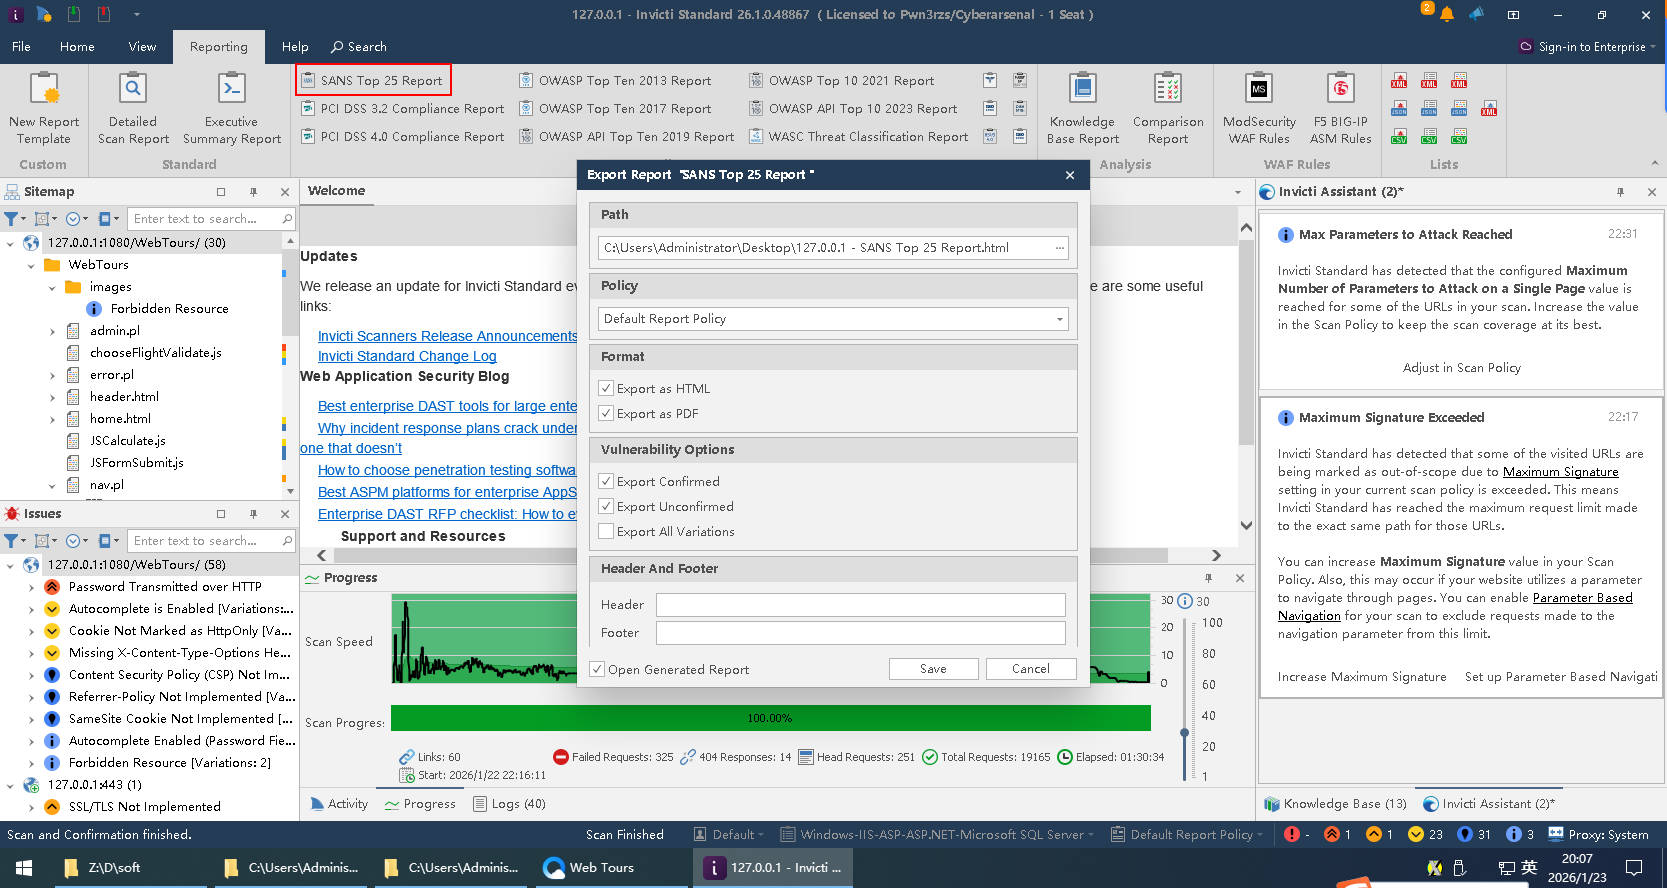Image resolution: width=1667 pixels, height=888 pixels.
Task: Export F5 BIG-IP ASM Rules
Action: 1340,90
